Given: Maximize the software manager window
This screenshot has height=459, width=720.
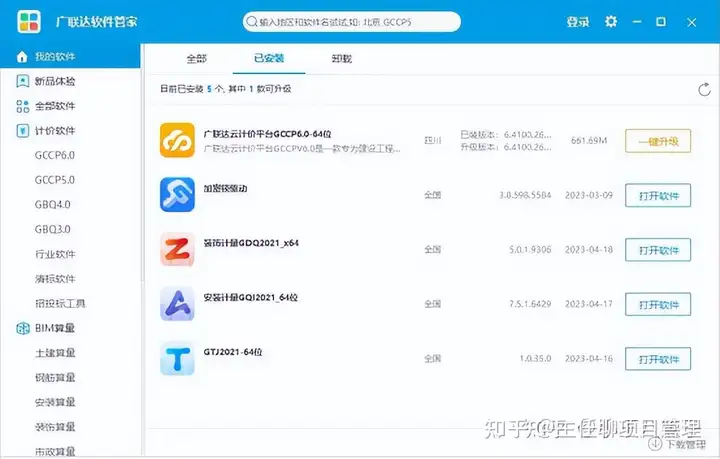Looking at the screenshot, I should coord(661,22).
